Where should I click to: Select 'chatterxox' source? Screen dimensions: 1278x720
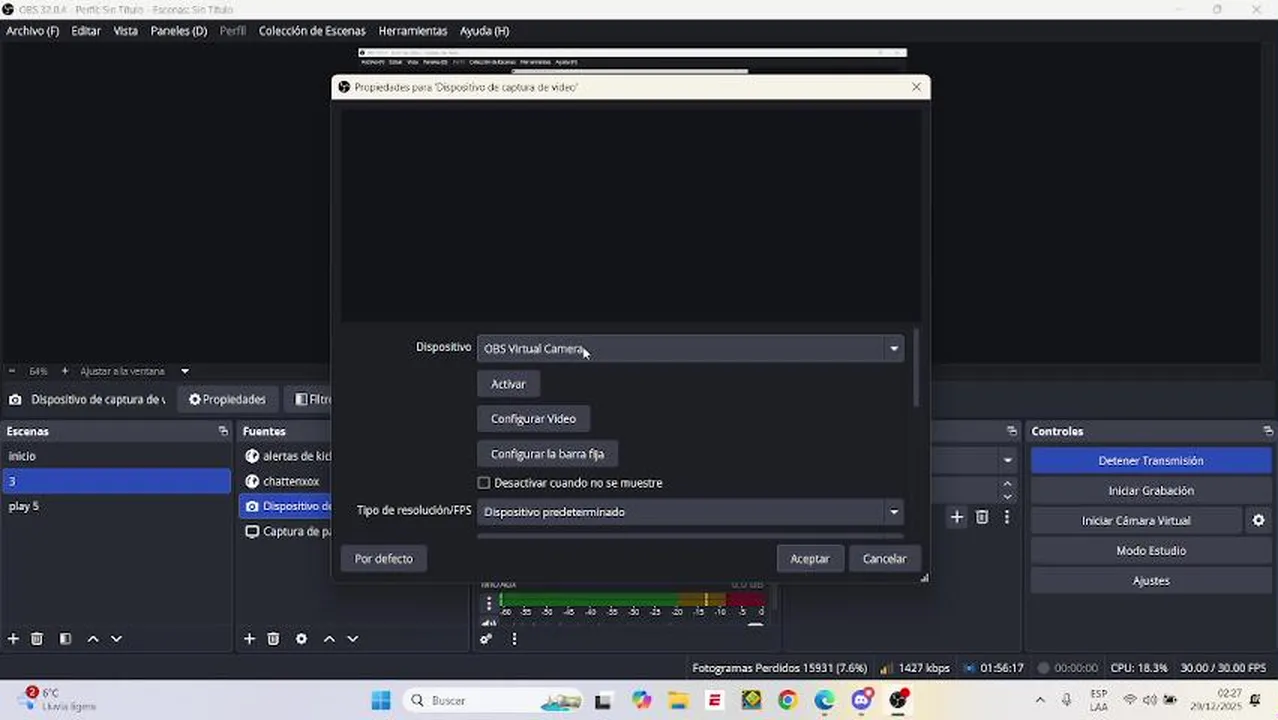[286, 481]
